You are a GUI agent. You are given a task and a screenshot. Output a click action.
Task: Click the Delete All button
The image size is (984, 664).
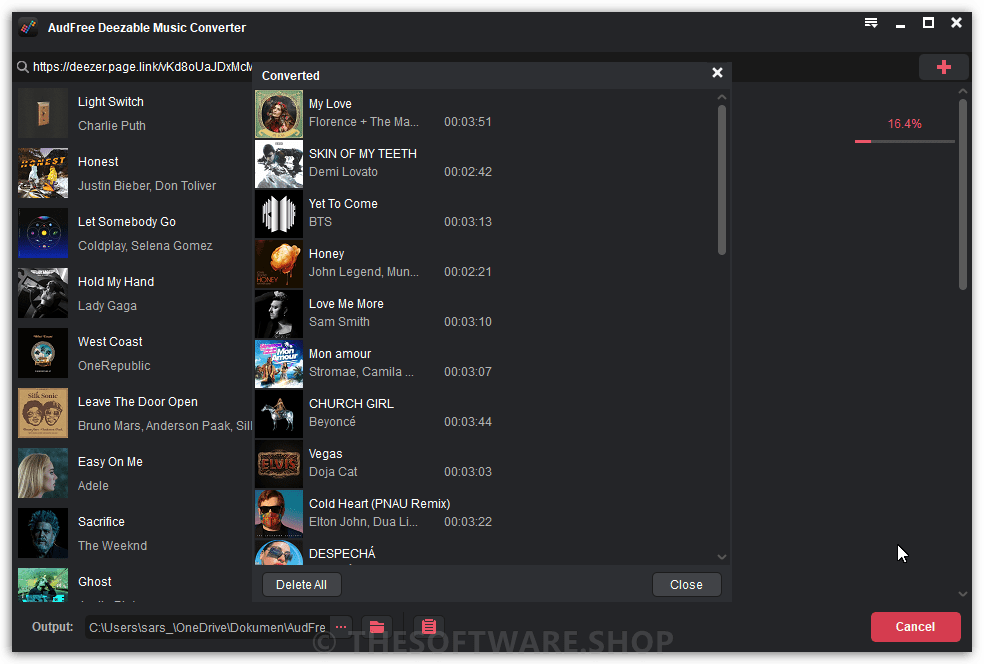coord(301,584)
